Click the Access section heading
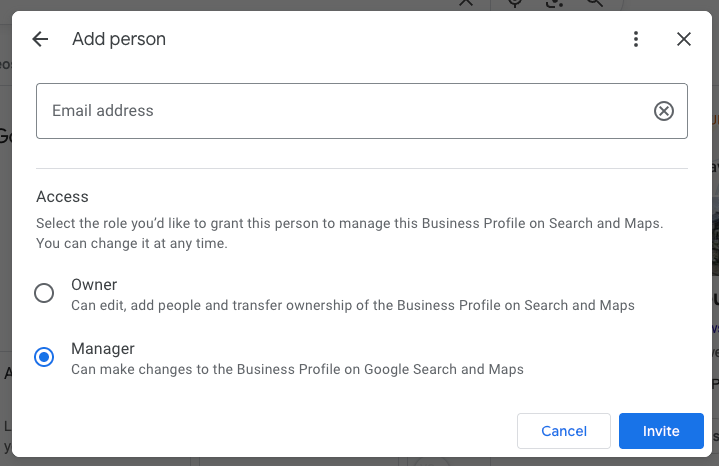The width and height of the screenshot is (719, 466). click(62, 197)
